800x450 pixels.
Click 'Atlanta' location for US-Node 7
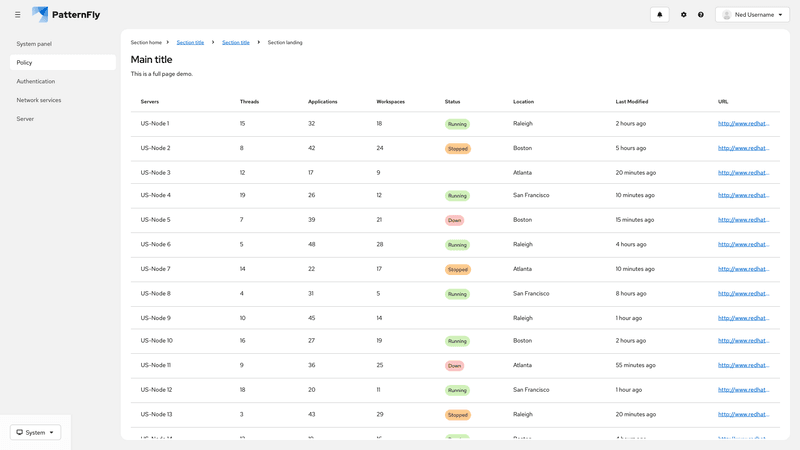pos(522,269)
